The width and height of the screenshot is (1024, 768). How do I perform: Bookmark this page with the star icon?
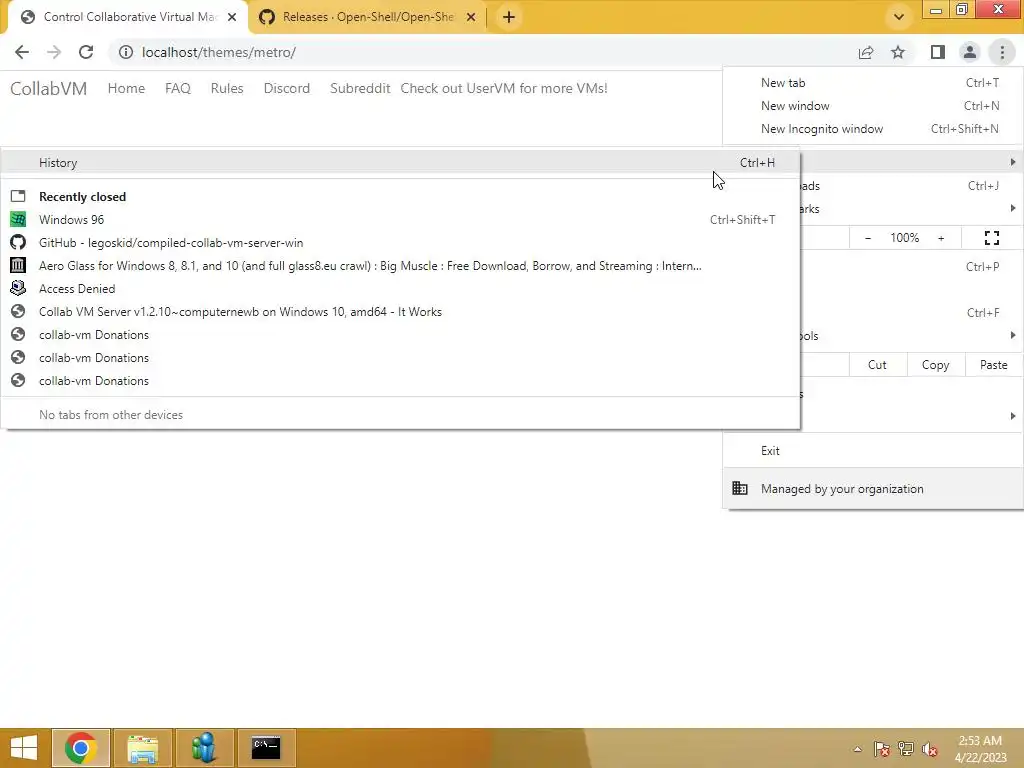[x=898, y=52]
